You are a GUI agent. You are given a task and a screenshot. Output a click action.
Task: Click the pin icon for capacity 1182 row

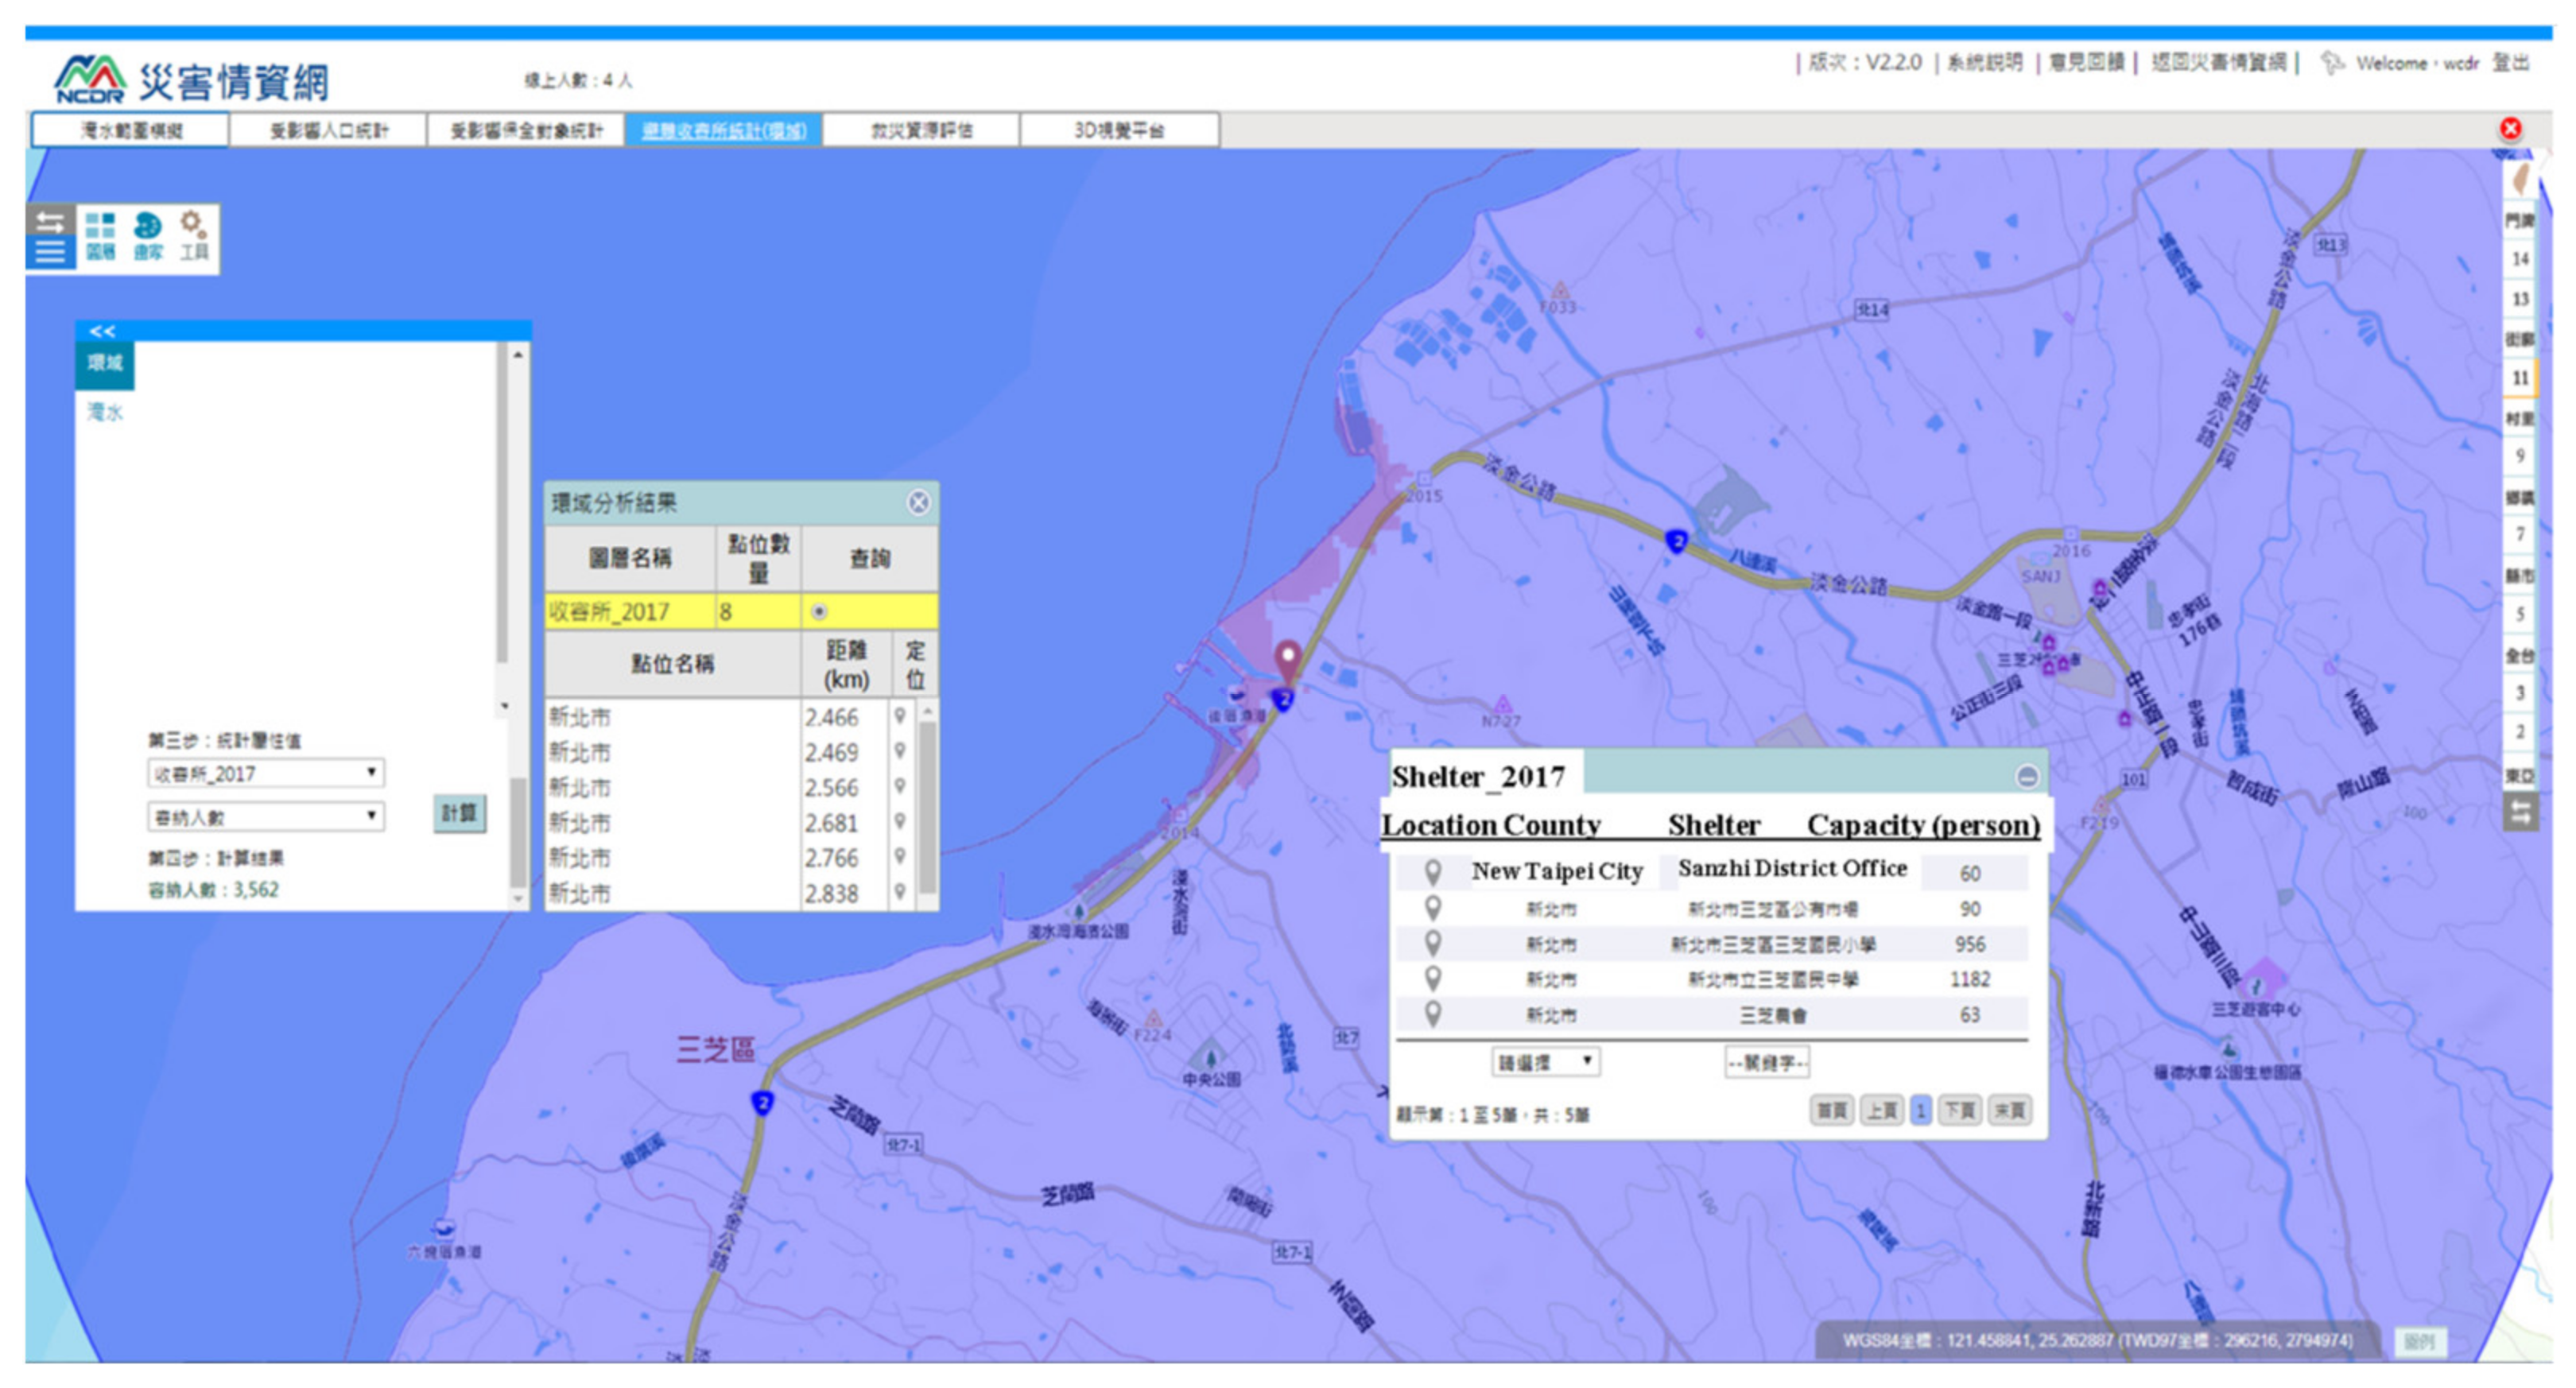click(x=1432, y=978)
